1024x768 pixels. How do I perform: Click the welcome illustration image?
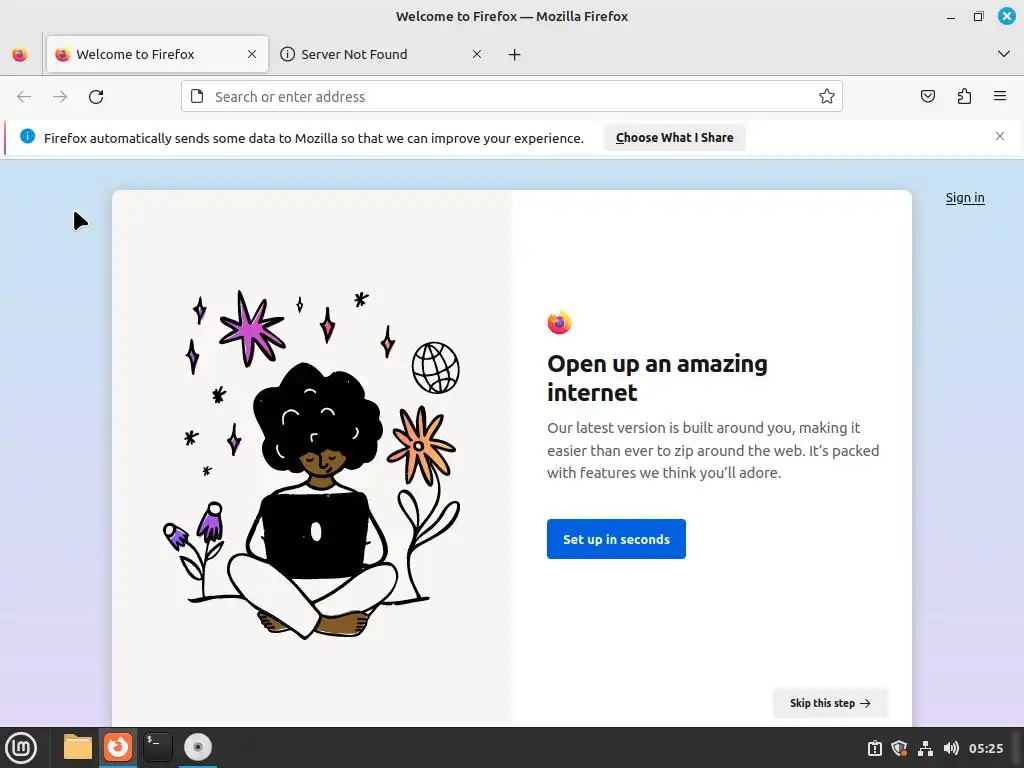click(312, 464)
